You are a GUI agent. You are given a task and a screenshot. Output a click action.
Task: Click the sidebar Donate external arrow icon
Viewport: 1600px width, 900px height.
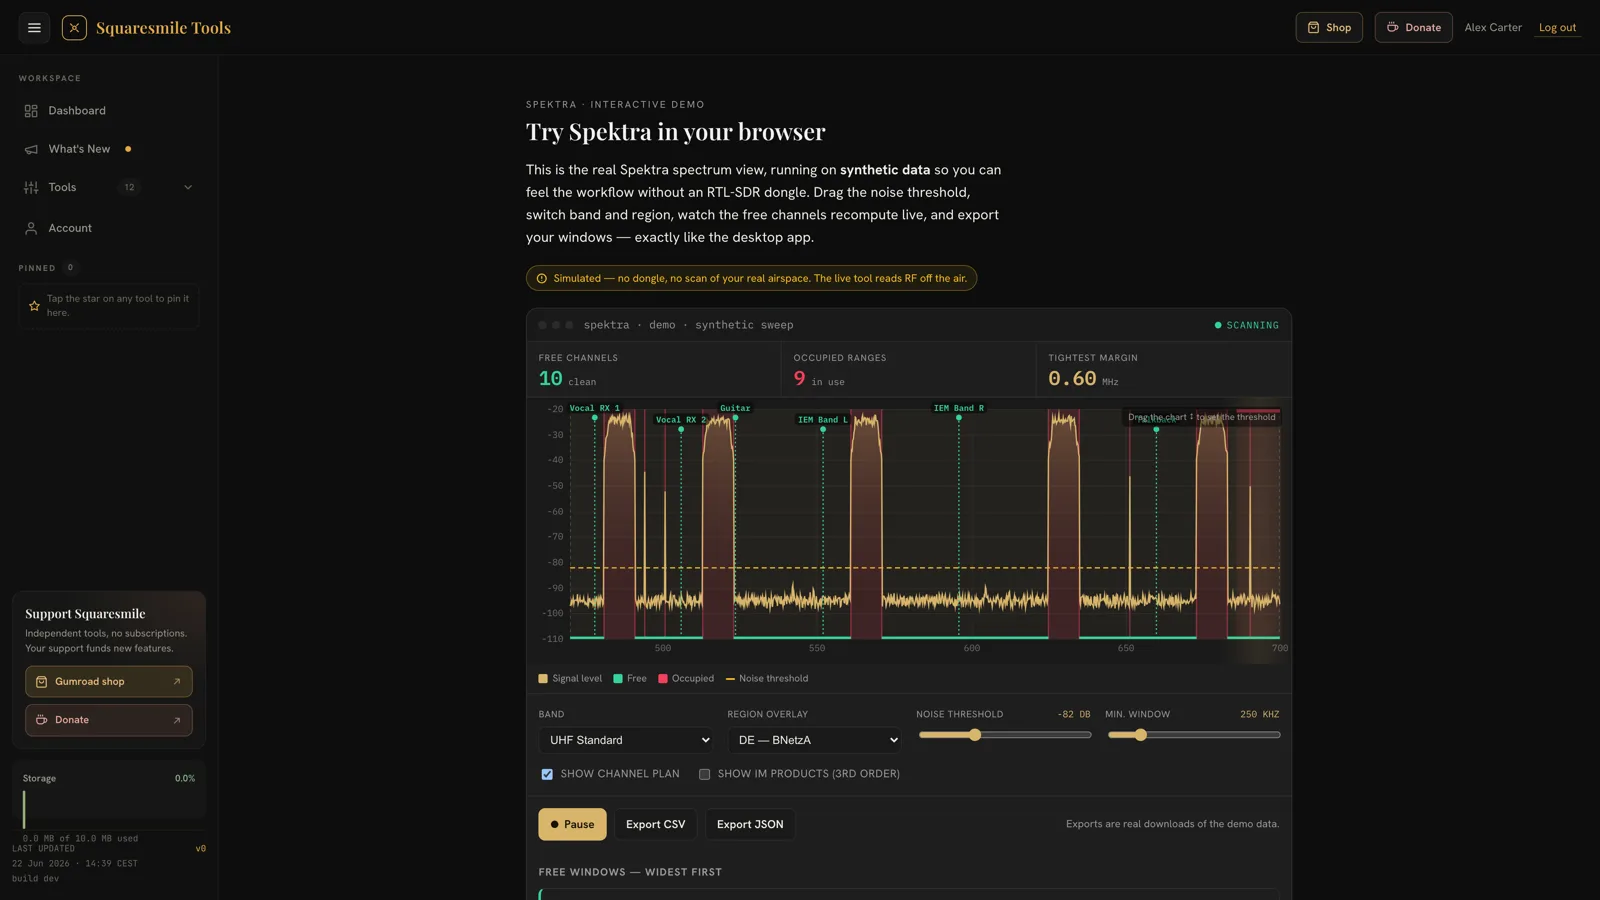pyautogui.click(x=177, y=720)
